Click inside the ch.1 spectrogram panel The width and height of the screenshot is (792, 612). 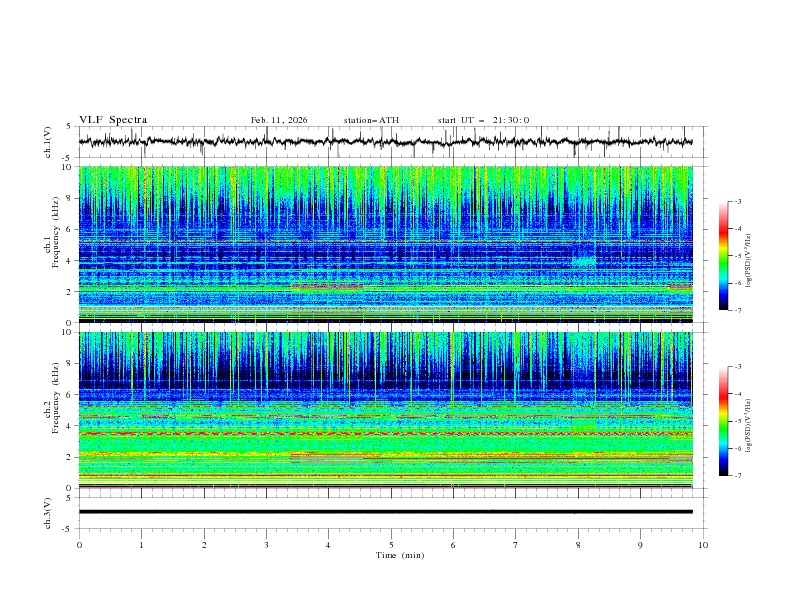[385, 244]
